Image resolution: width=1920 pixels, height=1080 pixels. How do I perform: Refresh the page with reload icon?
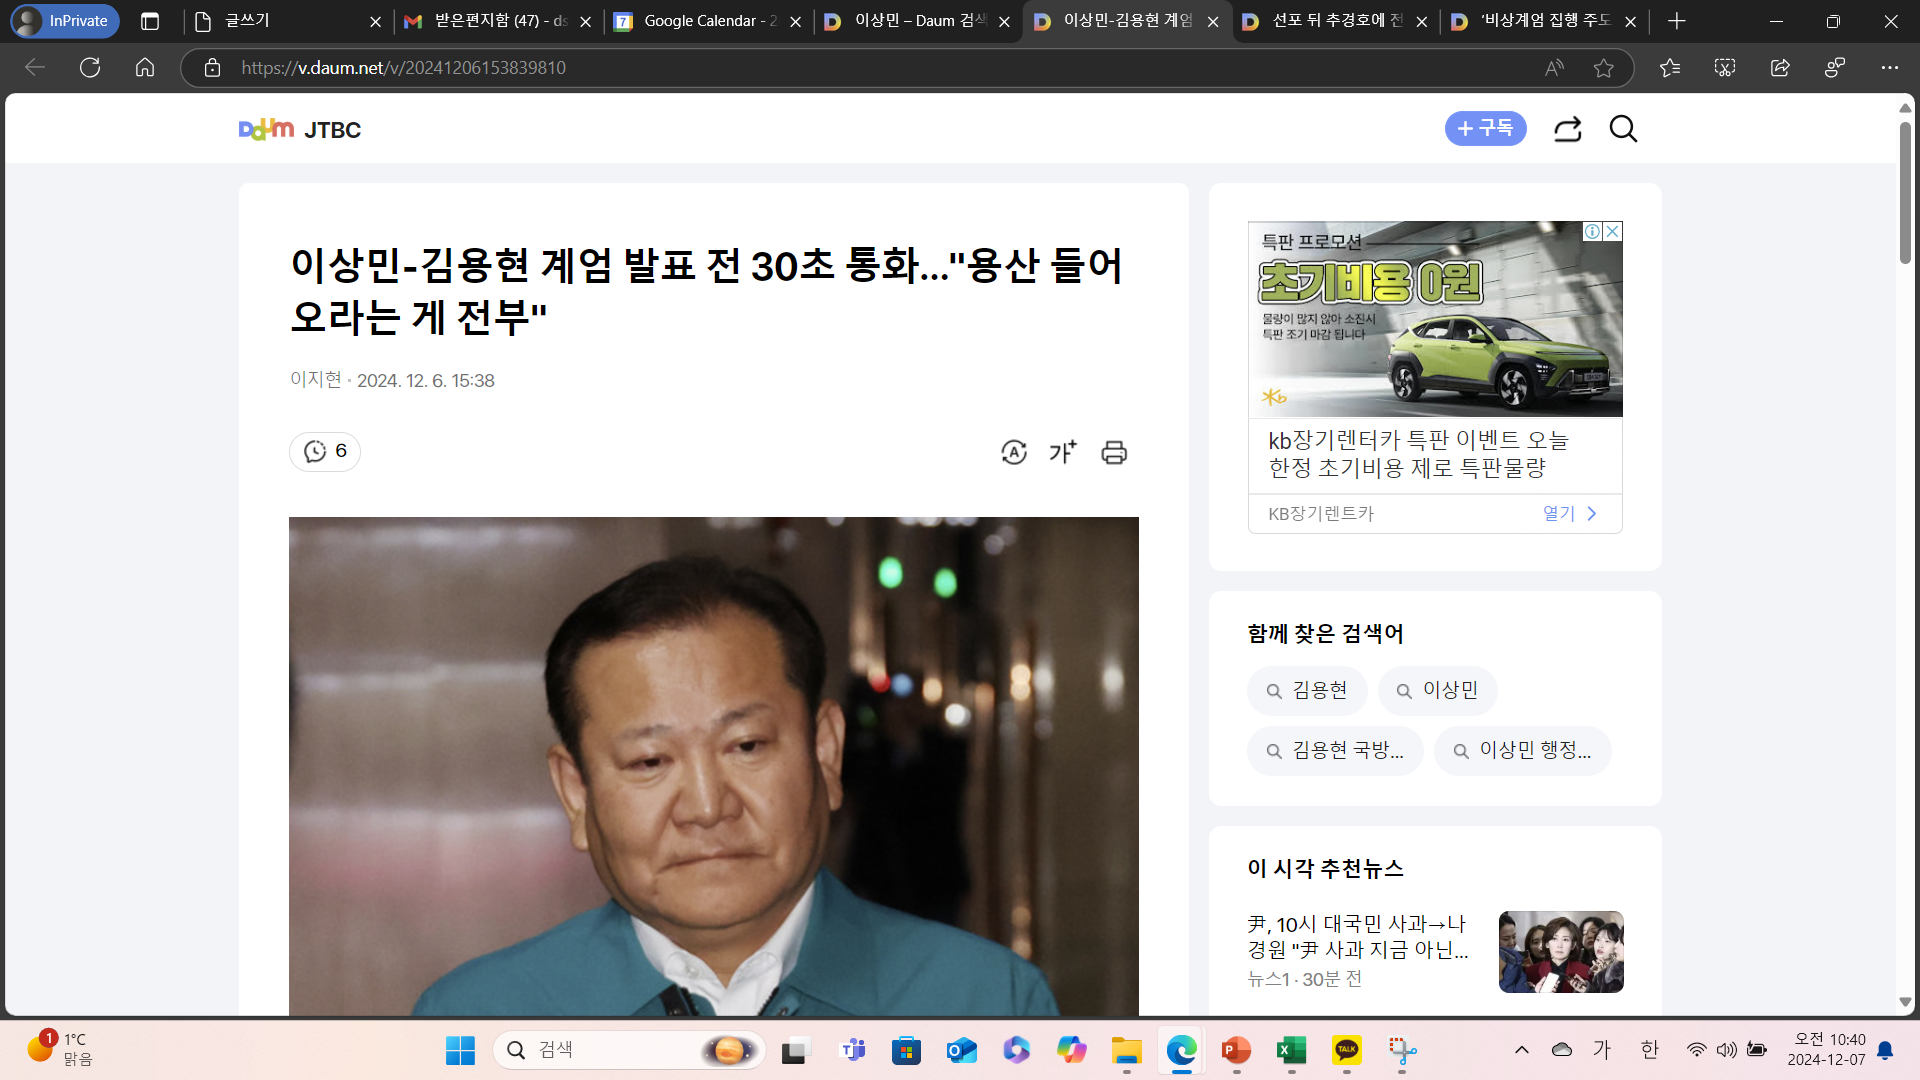pyautogui.click(x=90, y=68)
